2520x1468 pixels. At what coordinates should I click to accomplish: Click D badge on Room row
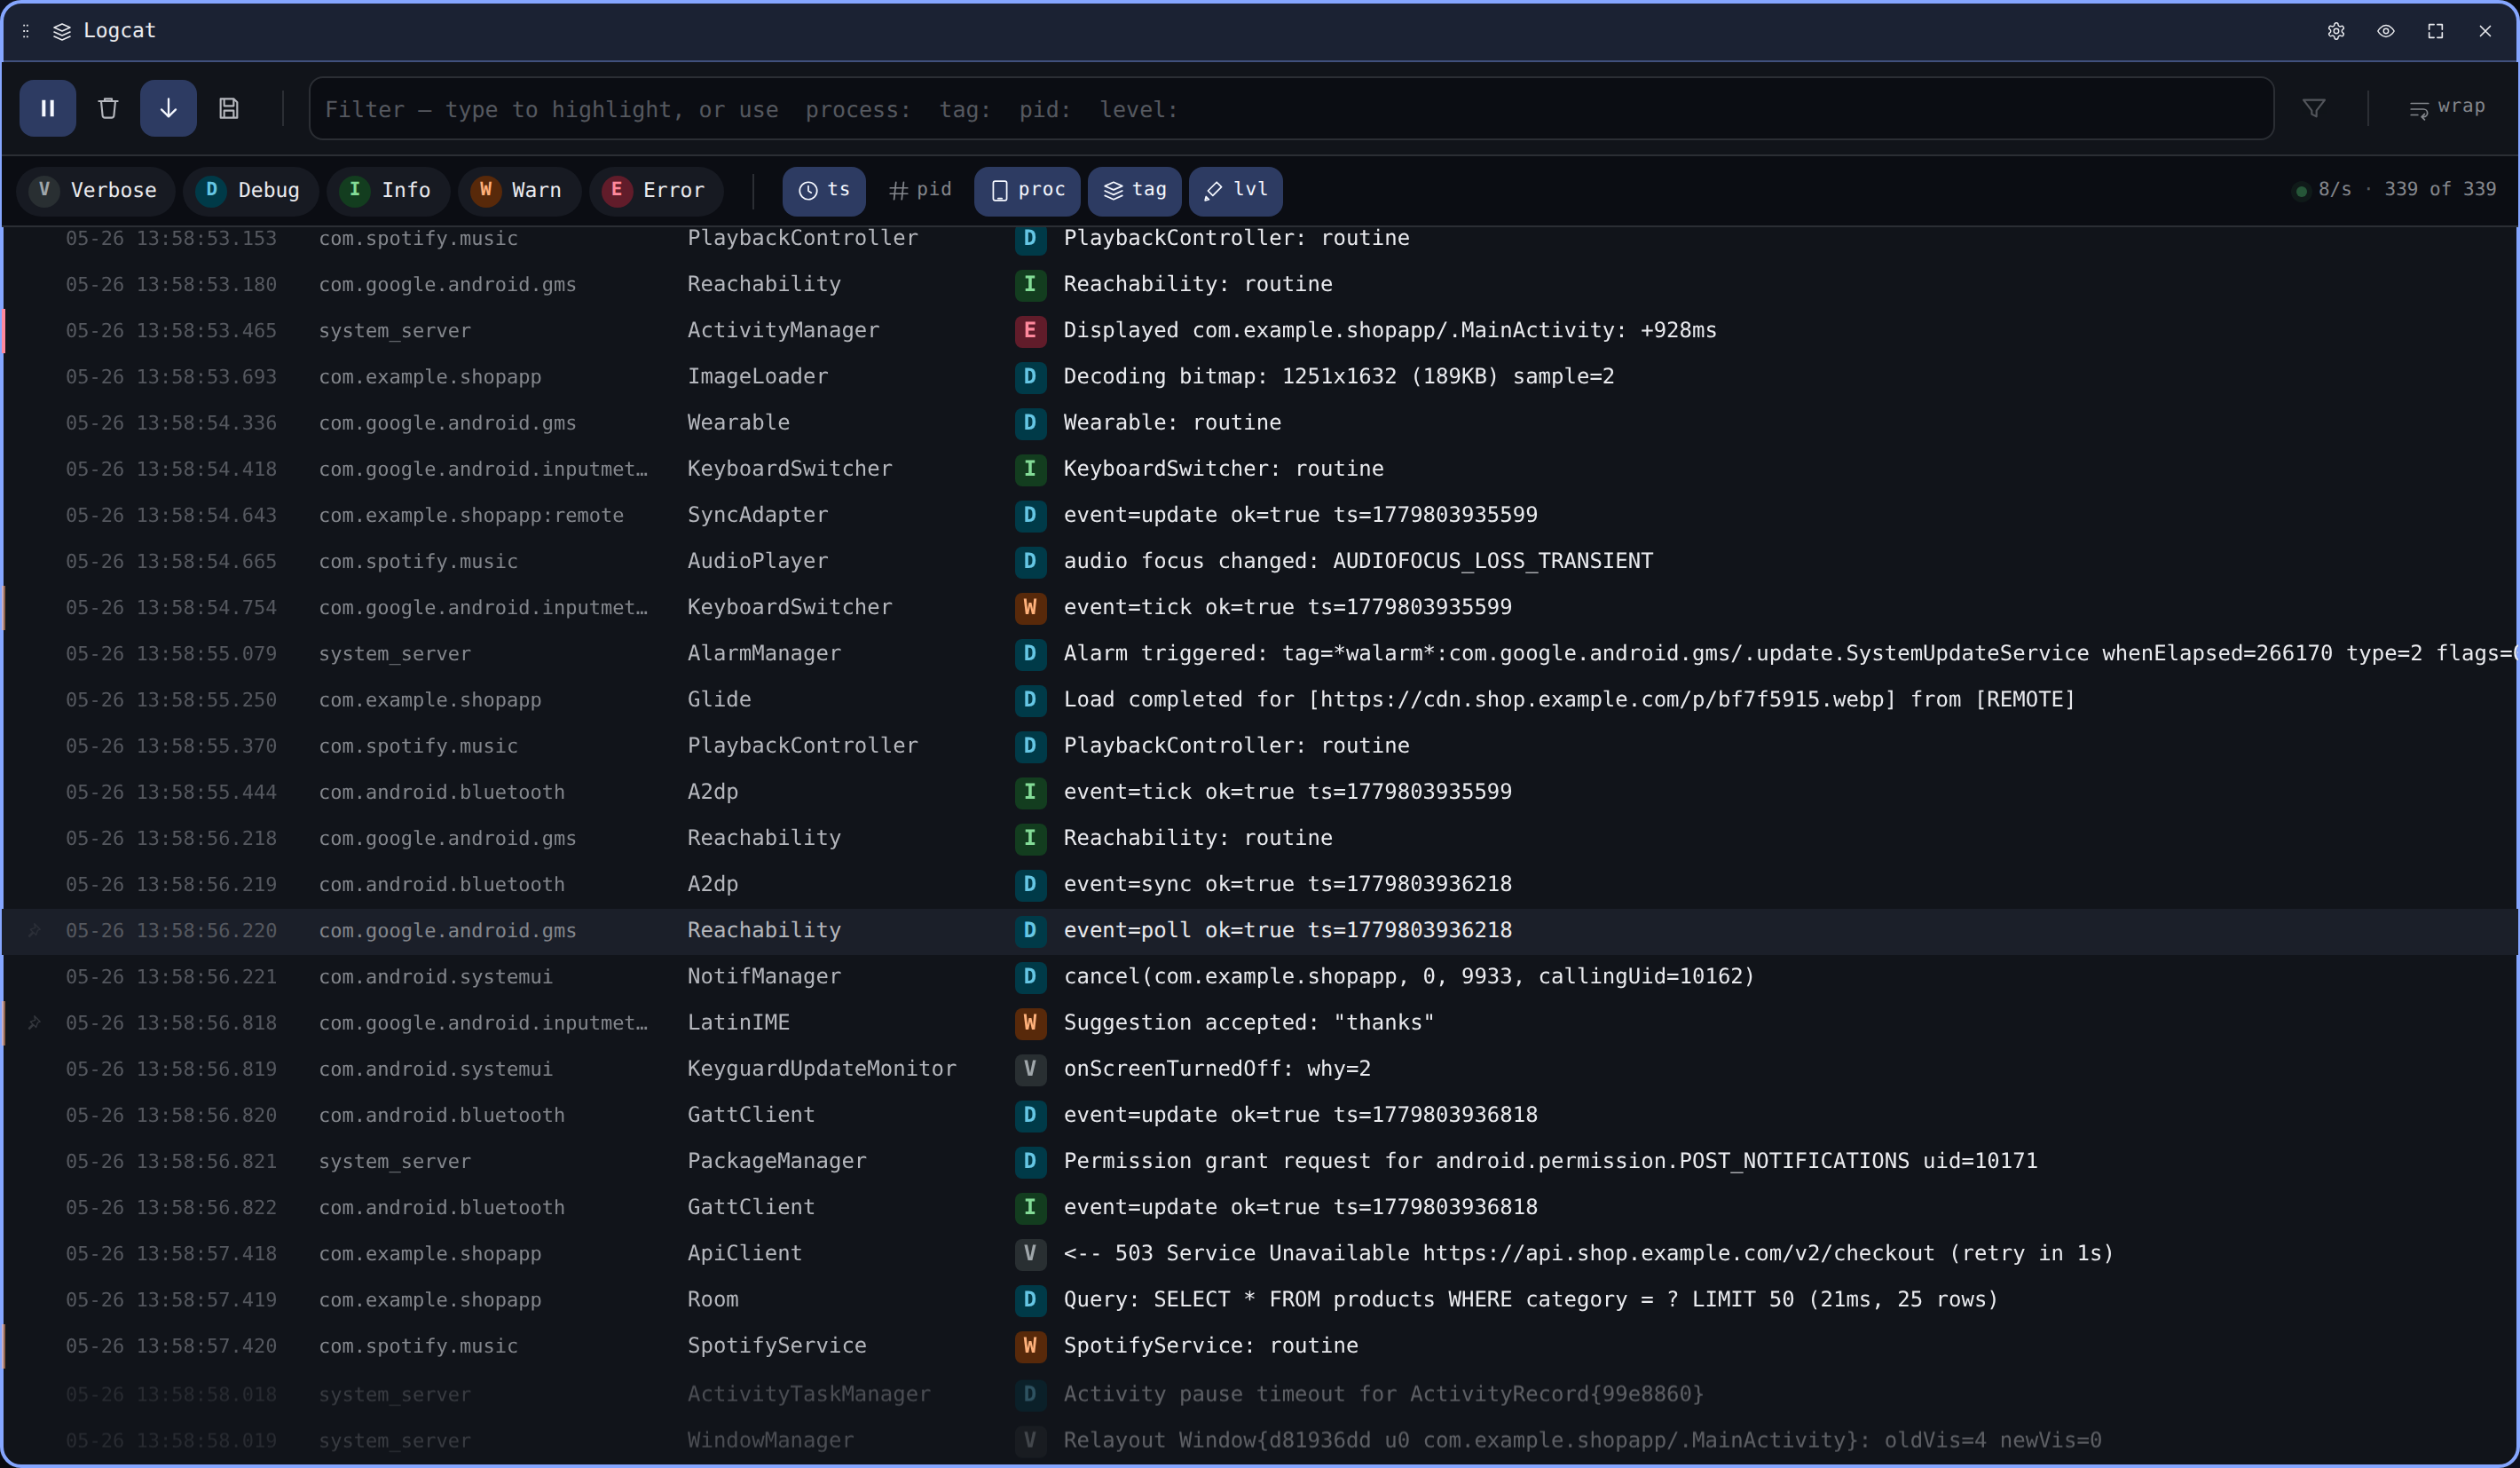[1030, 1300]
